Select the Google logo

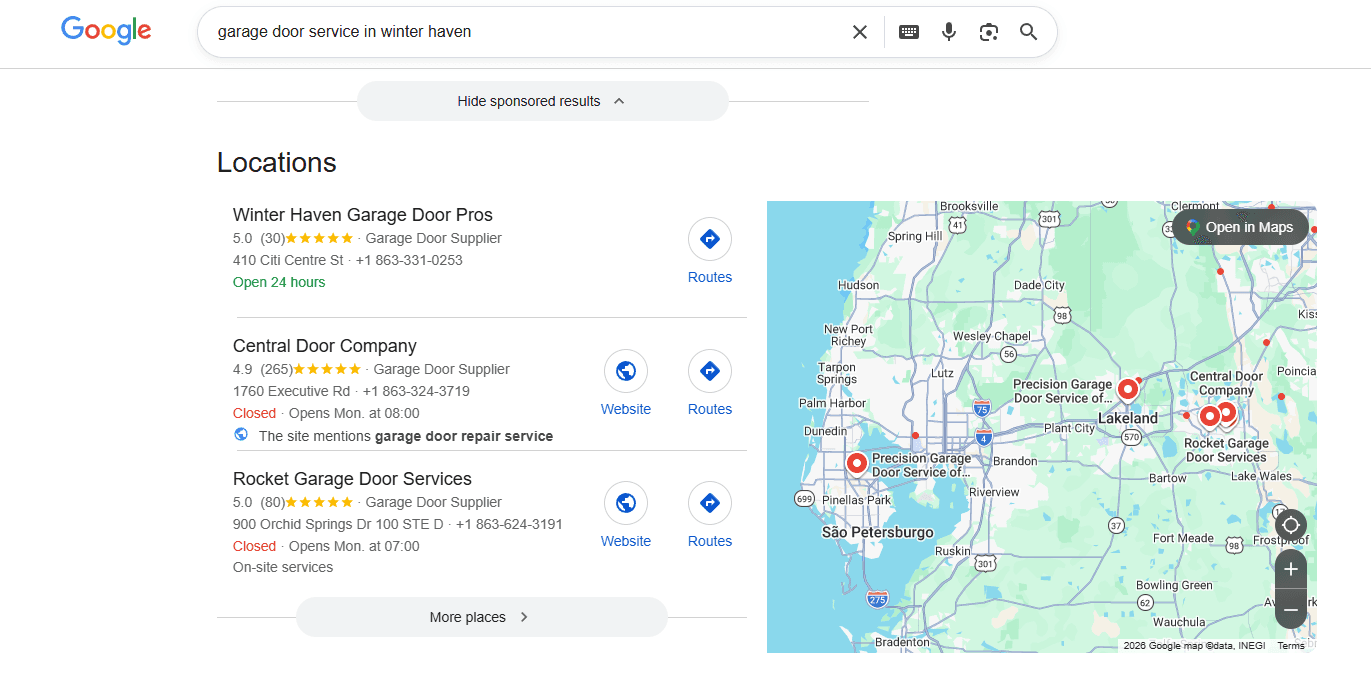click(106, 30)
